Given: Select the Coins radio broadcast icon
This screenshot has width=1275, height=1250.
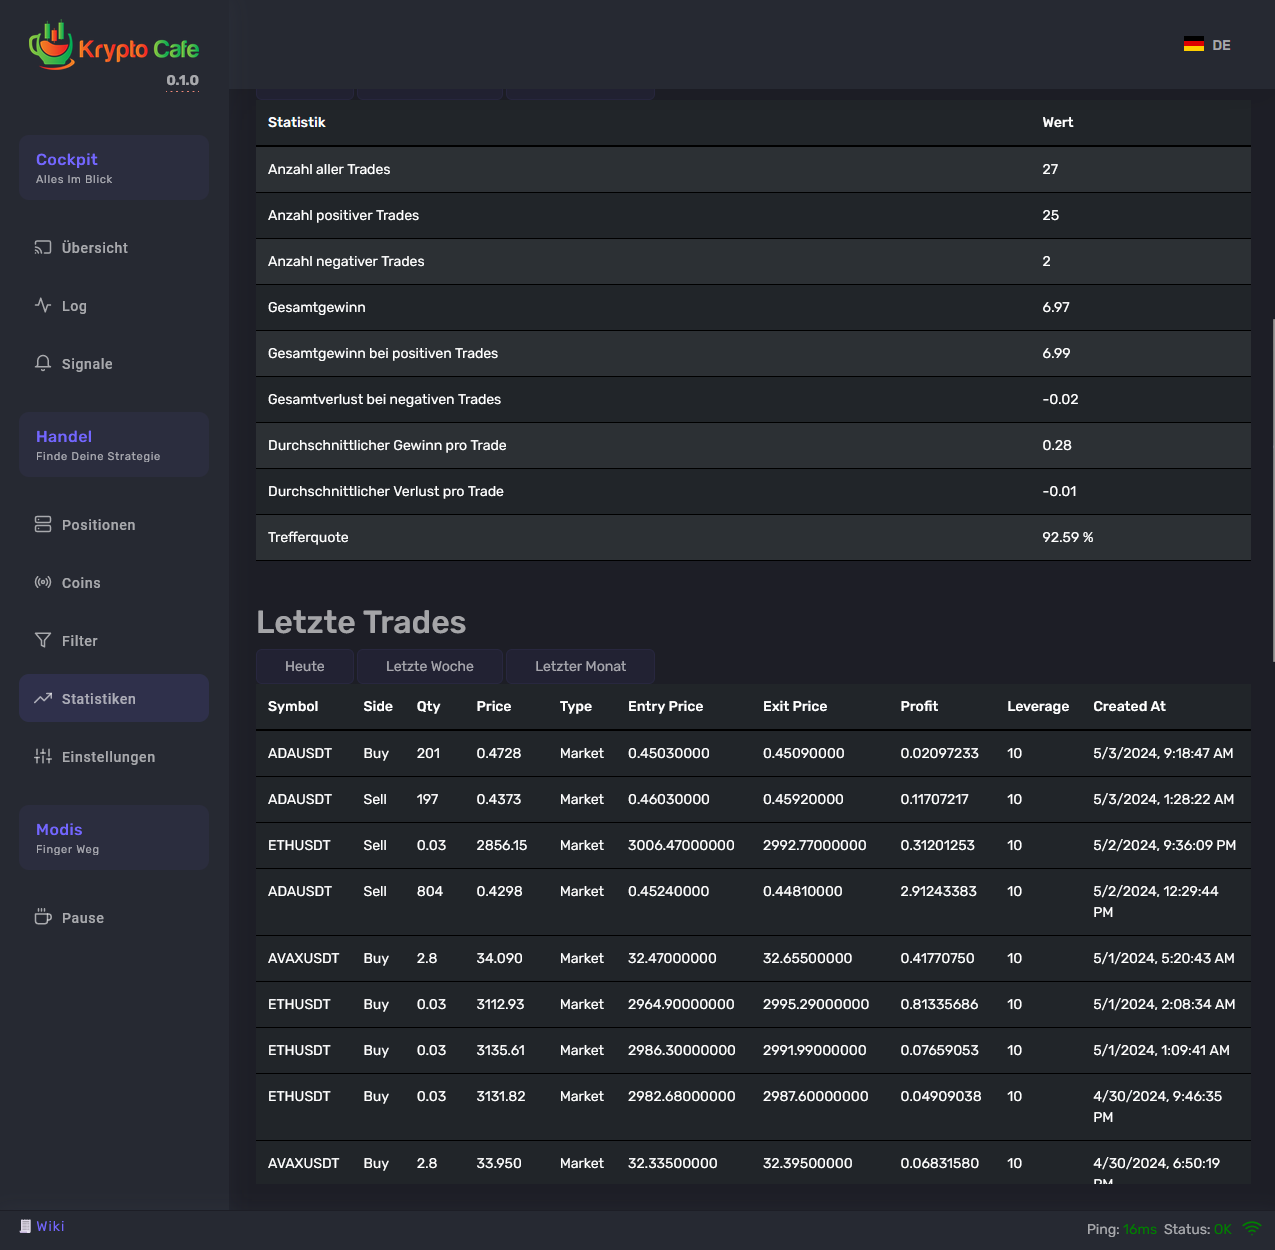Looking at the screenshot, I should [x=43, y=583].
